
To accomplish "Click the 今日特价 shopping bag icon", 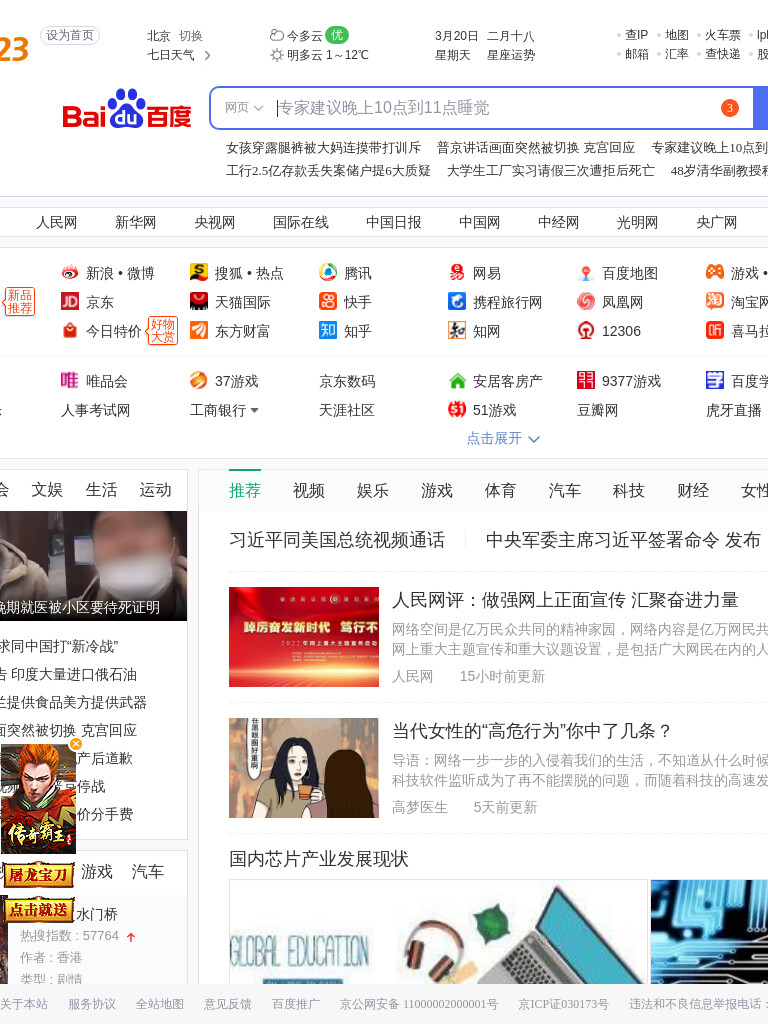I will [x=70, y=330].
